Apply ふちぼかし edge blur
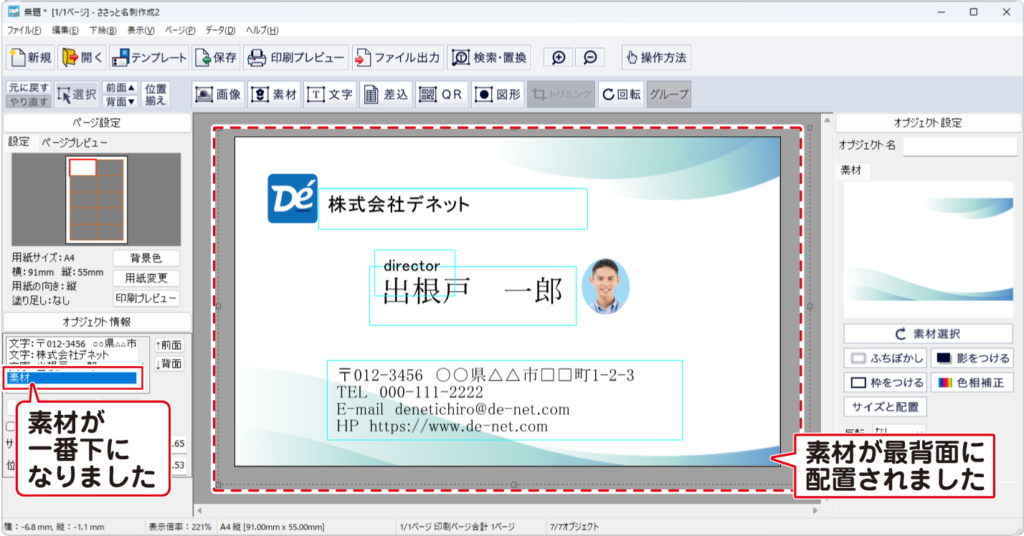The image size is (1024, 536). (886, 358)
